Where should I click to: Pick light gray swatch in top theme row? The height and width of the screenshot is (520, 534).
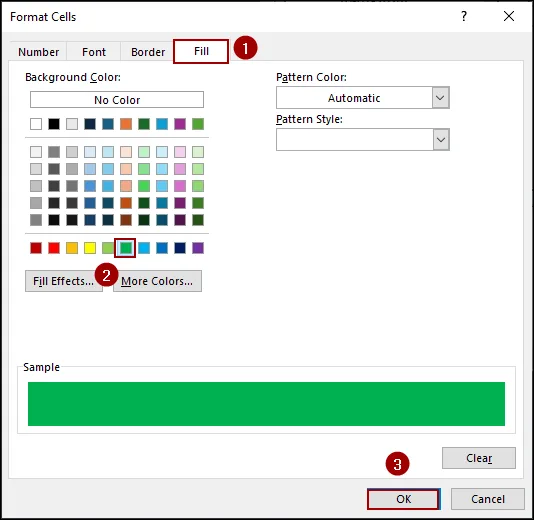(x=72, y=124)
